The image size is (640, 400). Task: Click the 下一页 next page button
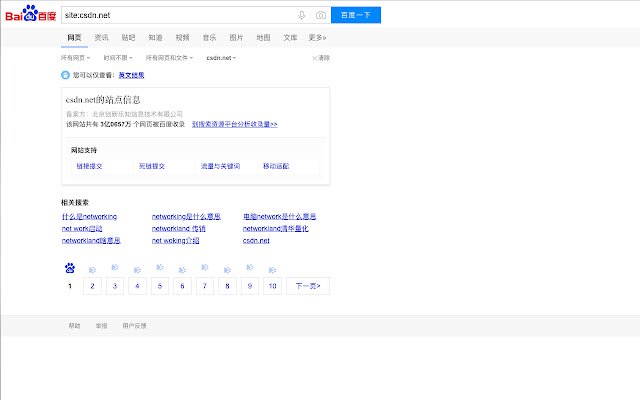(308, 286)
